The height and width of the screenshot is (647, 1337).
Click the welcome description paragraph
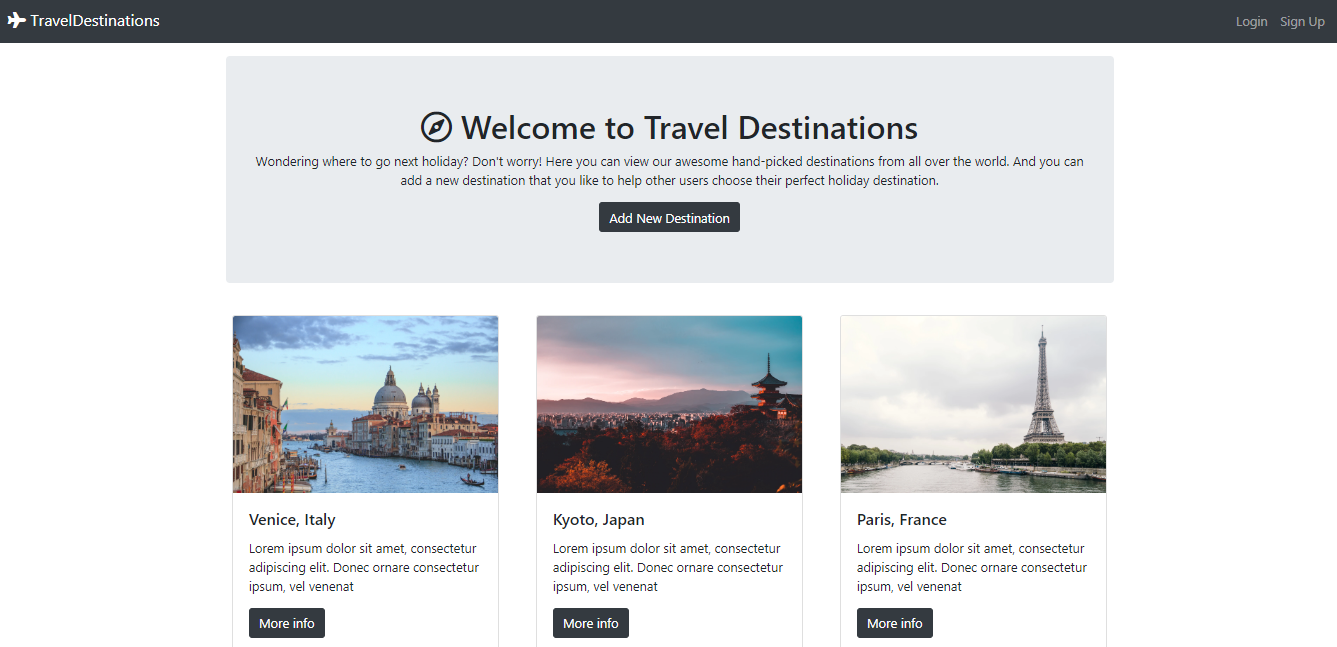pyautogui.click(x=669, y=170)
